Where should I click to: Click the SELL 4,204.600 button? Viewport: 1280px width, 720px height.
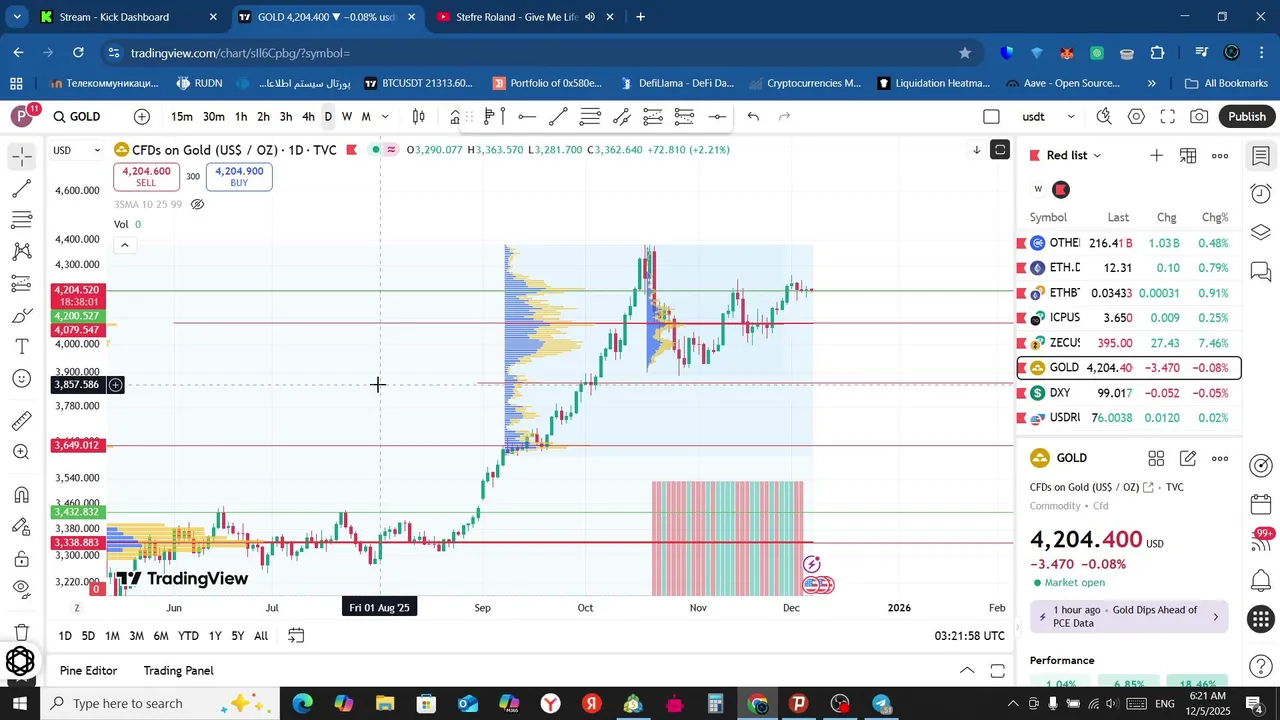(146, 177)
